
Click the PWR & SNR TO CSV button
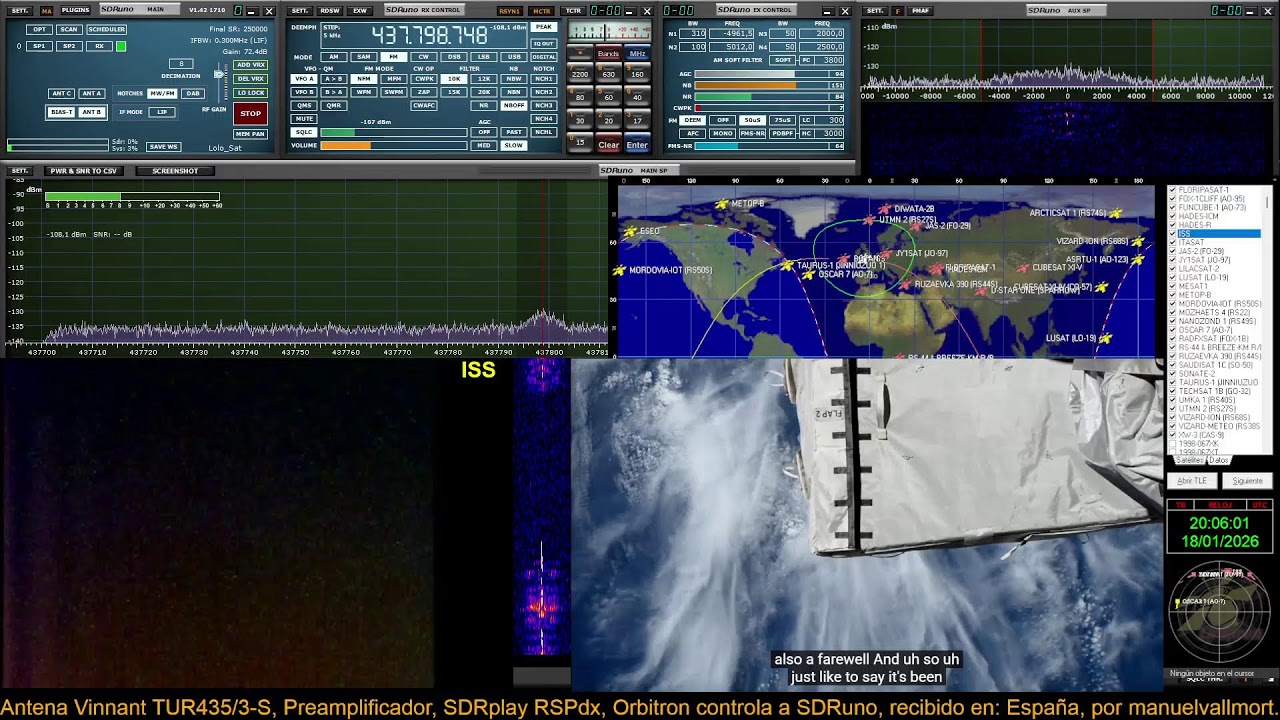[84, 171]
